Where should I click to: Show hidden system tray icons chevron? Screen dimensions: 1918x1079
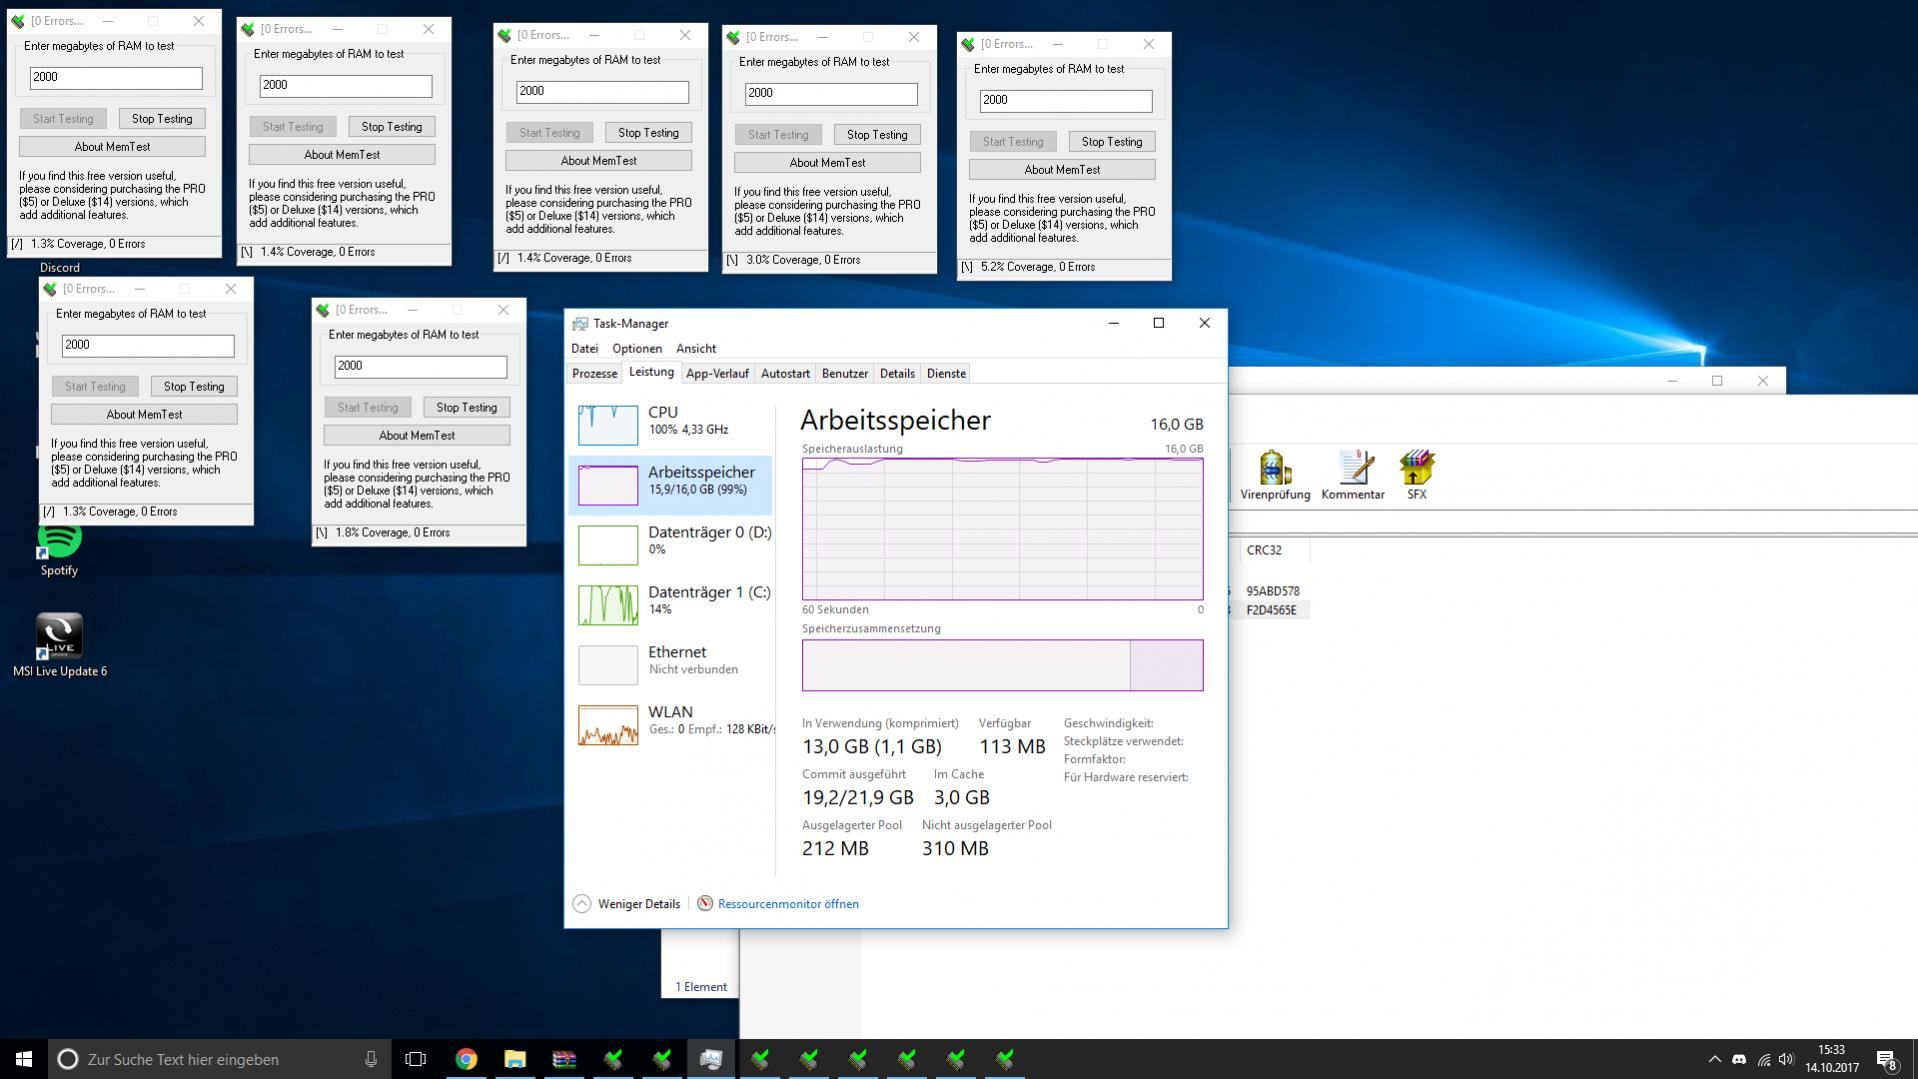coord(1714,1059)
